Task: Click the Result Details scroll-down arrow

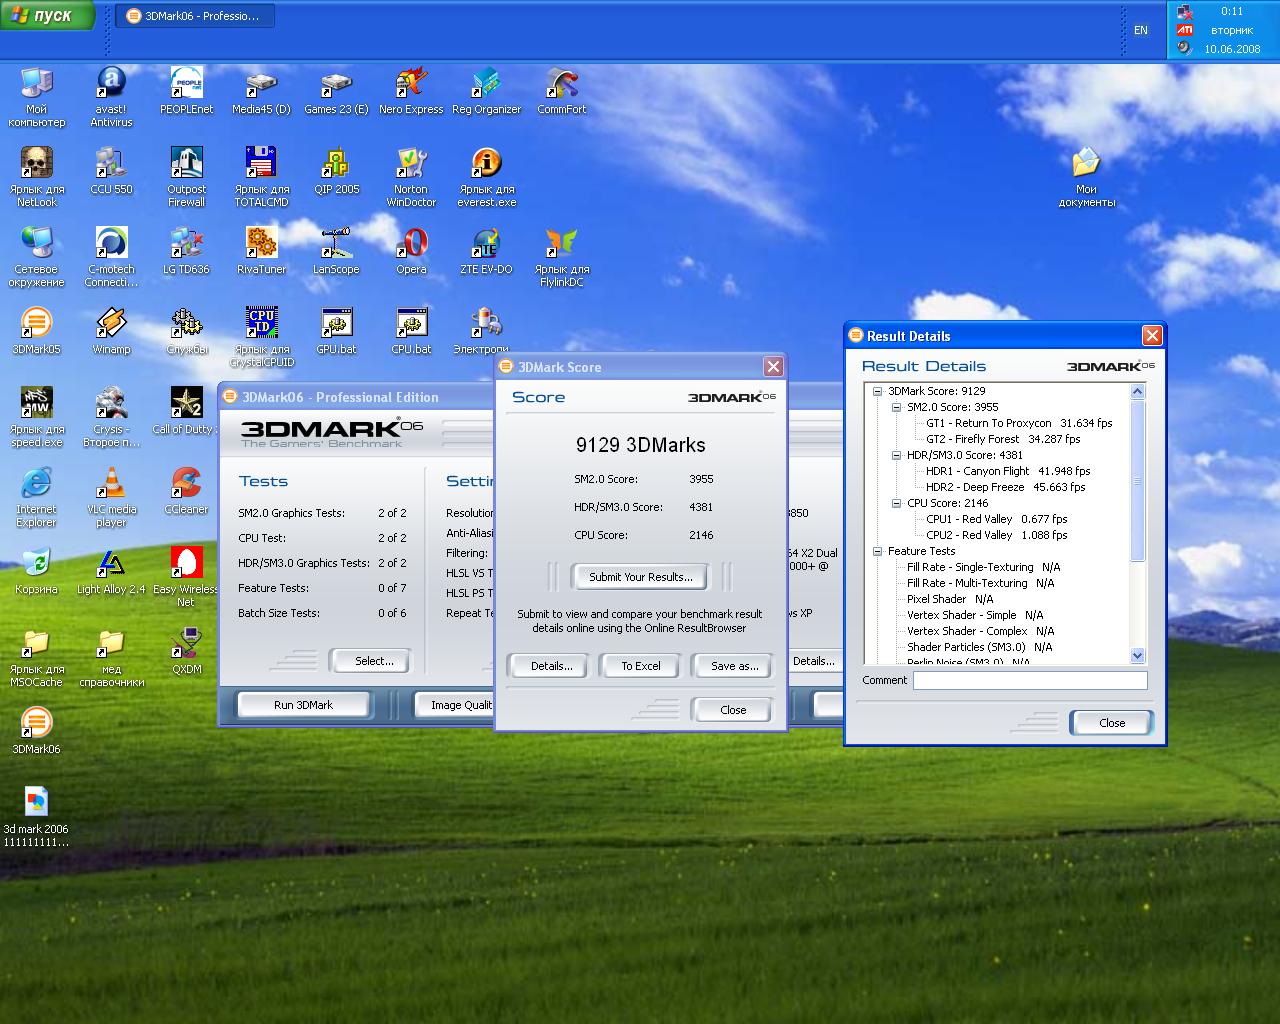Action: [x=1138, y=655]
